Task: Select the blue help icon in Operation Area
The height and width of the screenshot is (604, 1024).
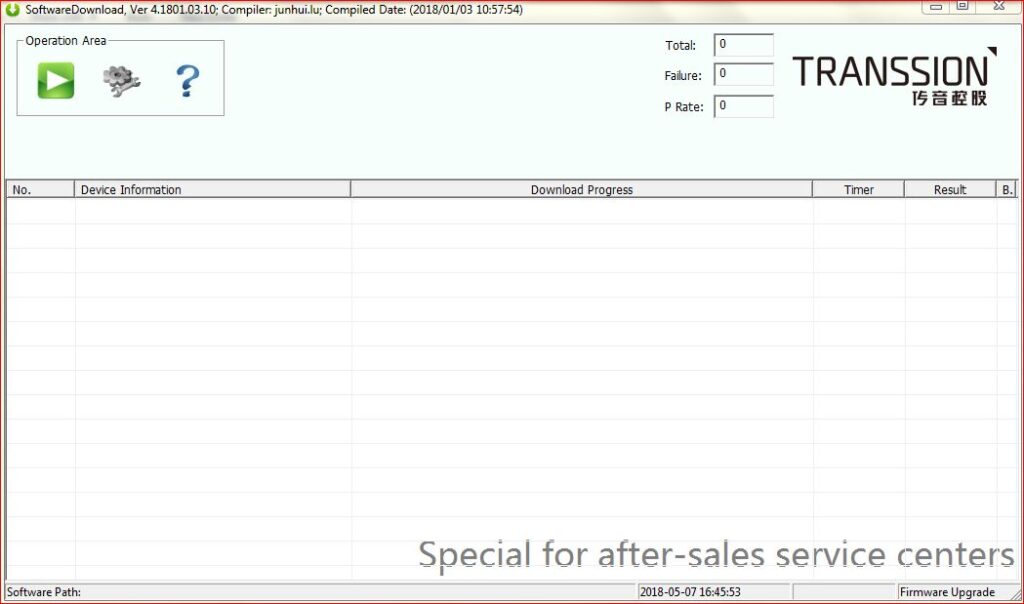Action: (188, 81)
